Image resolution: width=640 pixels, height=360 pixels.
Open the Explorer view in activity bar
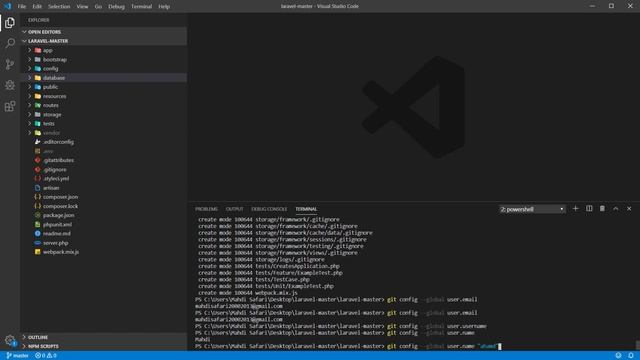10,23
